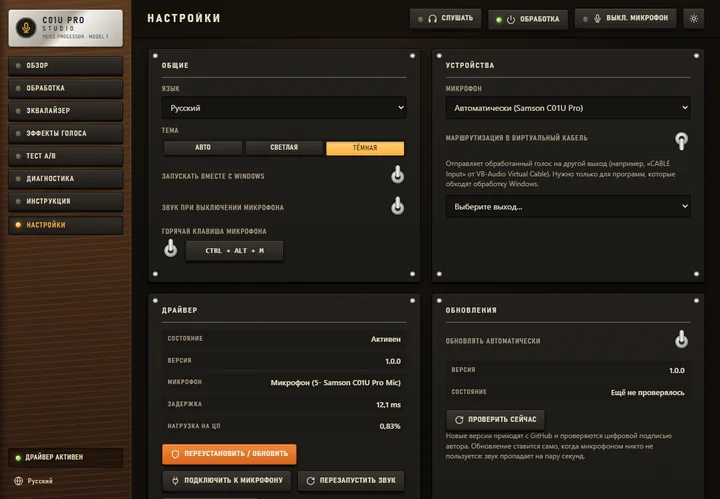Click the shield icon on Переустановить button

[x=175, y=454]
